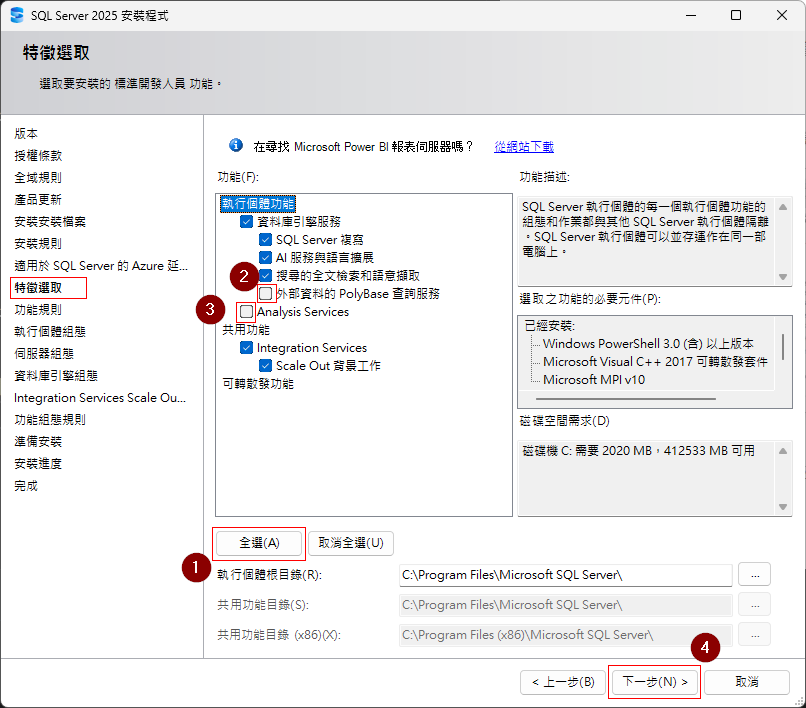Click disabled 共用功能目錄 (x86) path field
Screen dimensions: 806x708
pyautogui.click(x=565, y=634)
